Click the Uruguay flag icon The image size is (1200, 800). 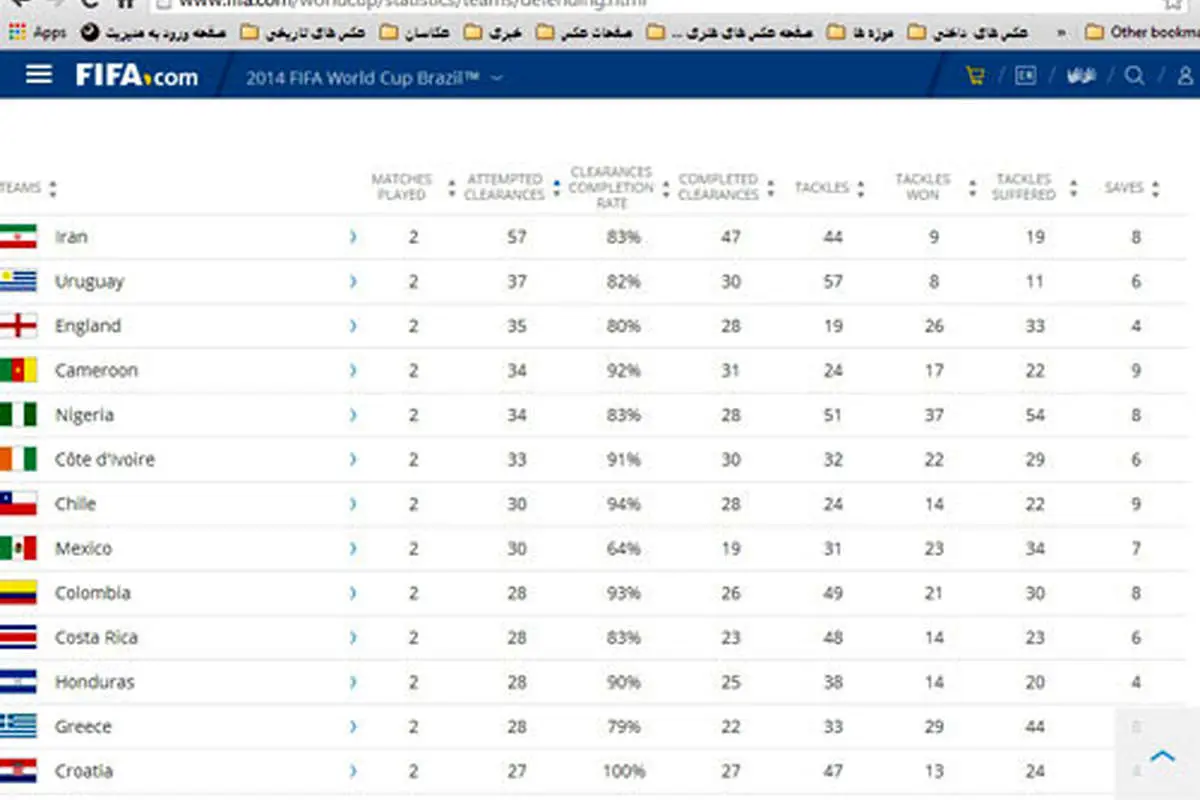point(18,281)
